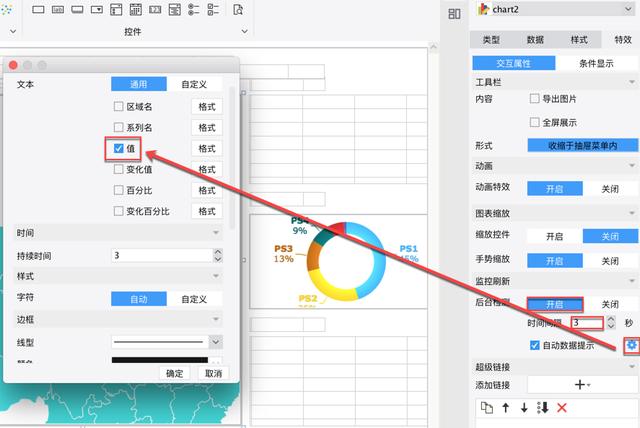Open 格式 button for 值 row
This screenshot has width=640, height=428.
coord(207,148)
